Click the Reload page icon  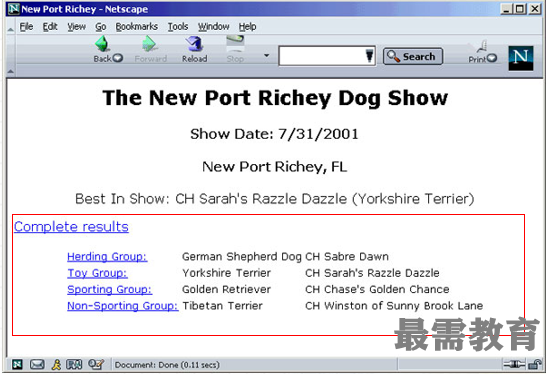click(194, 44)
